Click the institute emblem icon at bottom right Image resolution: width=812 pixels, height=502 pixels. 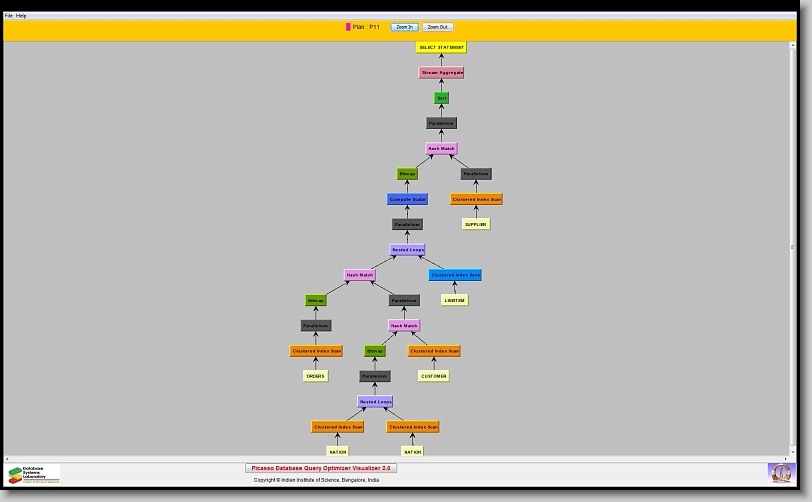click(779, 472)
